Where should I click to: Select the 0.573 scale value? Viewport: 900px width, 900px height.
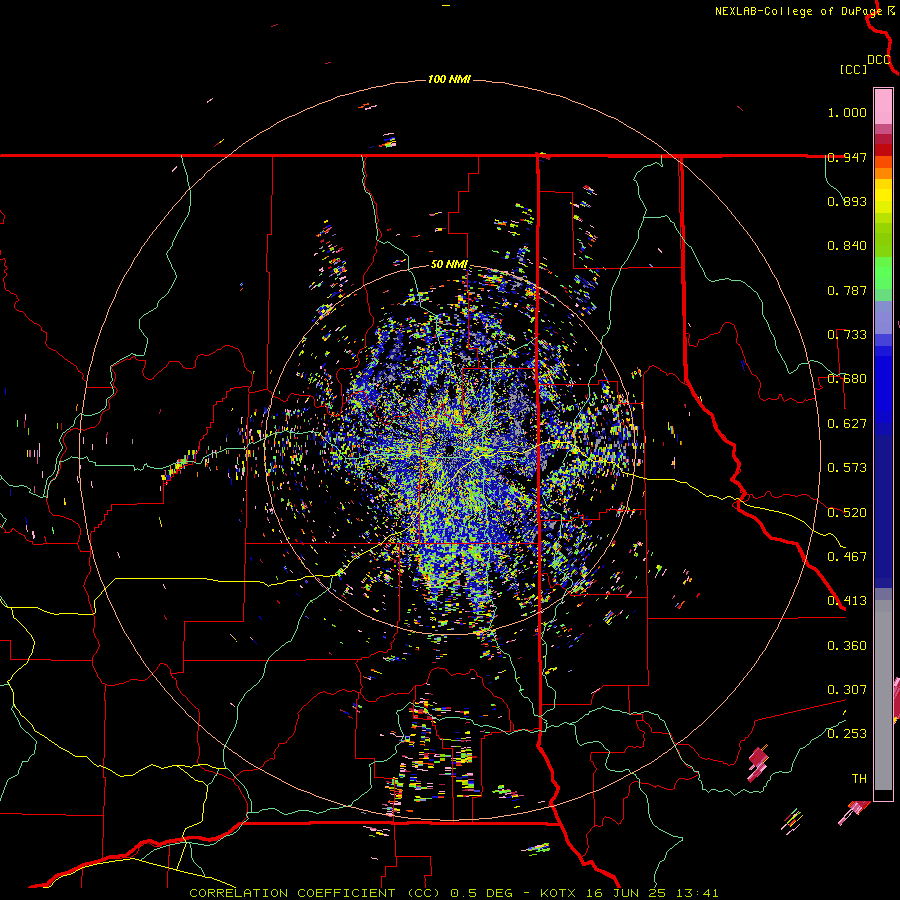click(847, 468)
